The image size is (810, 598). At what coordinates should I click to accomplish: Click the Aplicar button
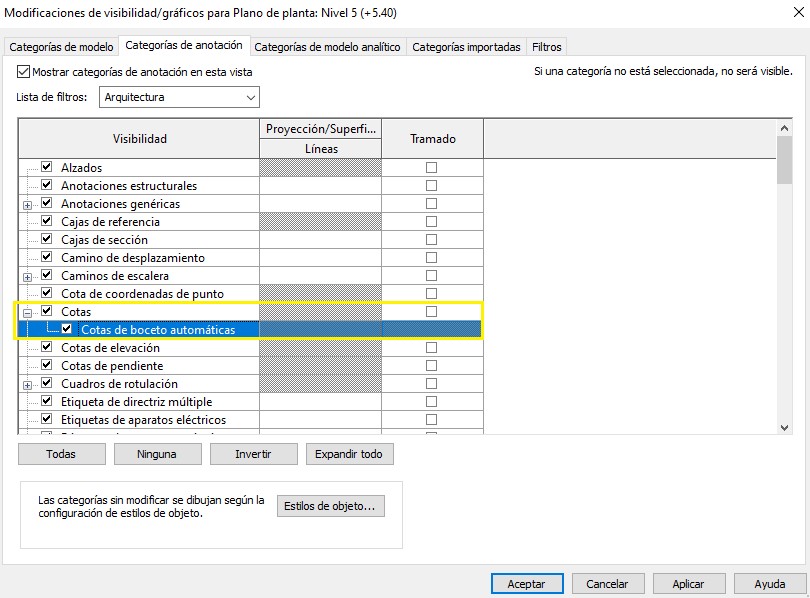[688, 584]
